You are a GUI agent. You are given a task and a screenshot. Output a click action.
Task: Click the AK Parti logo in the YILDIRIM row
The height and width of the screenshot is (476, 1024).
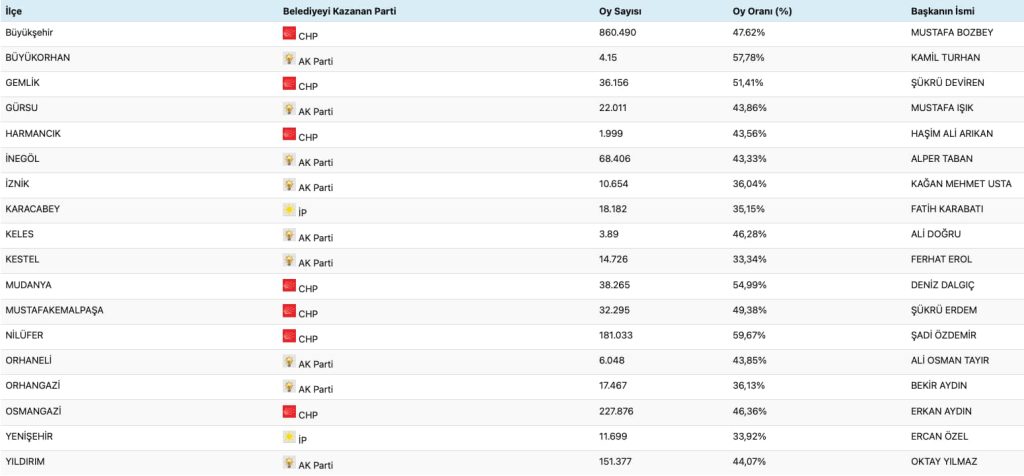click(x=290, y=463)
